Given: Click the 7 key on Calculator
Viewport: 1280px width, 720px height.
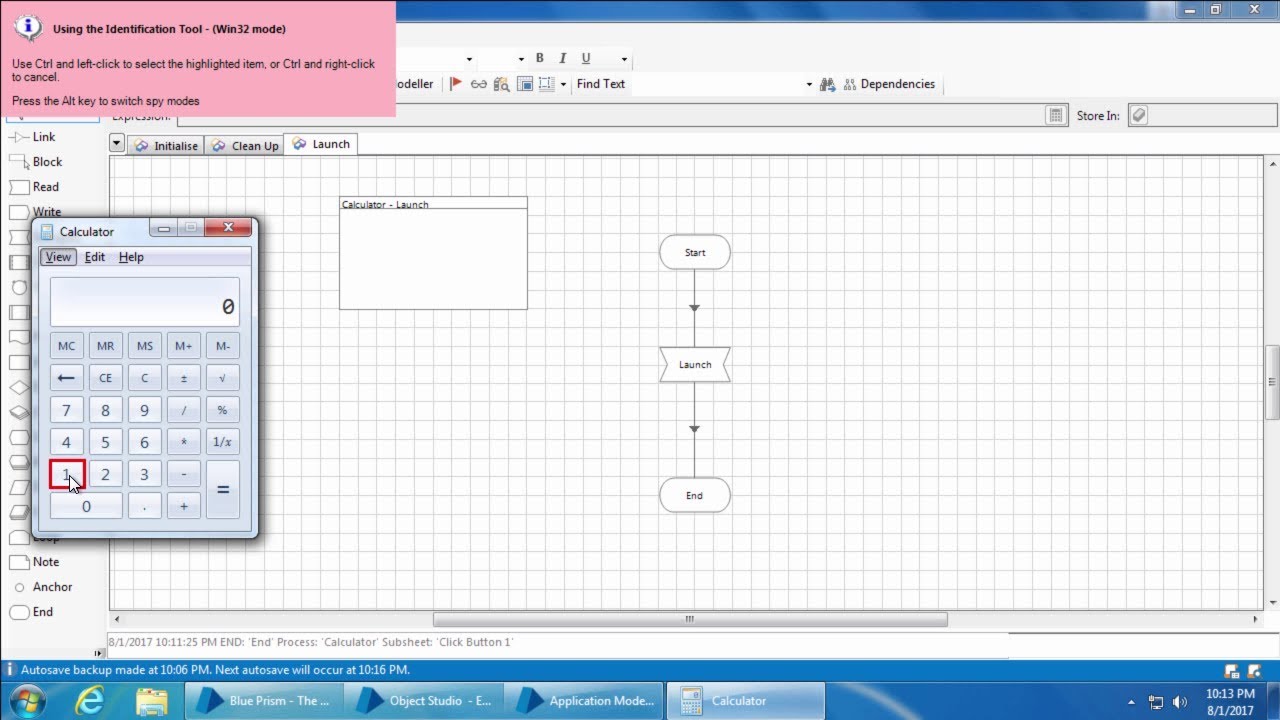Looking at the screenshot, I should coord(67,410).
